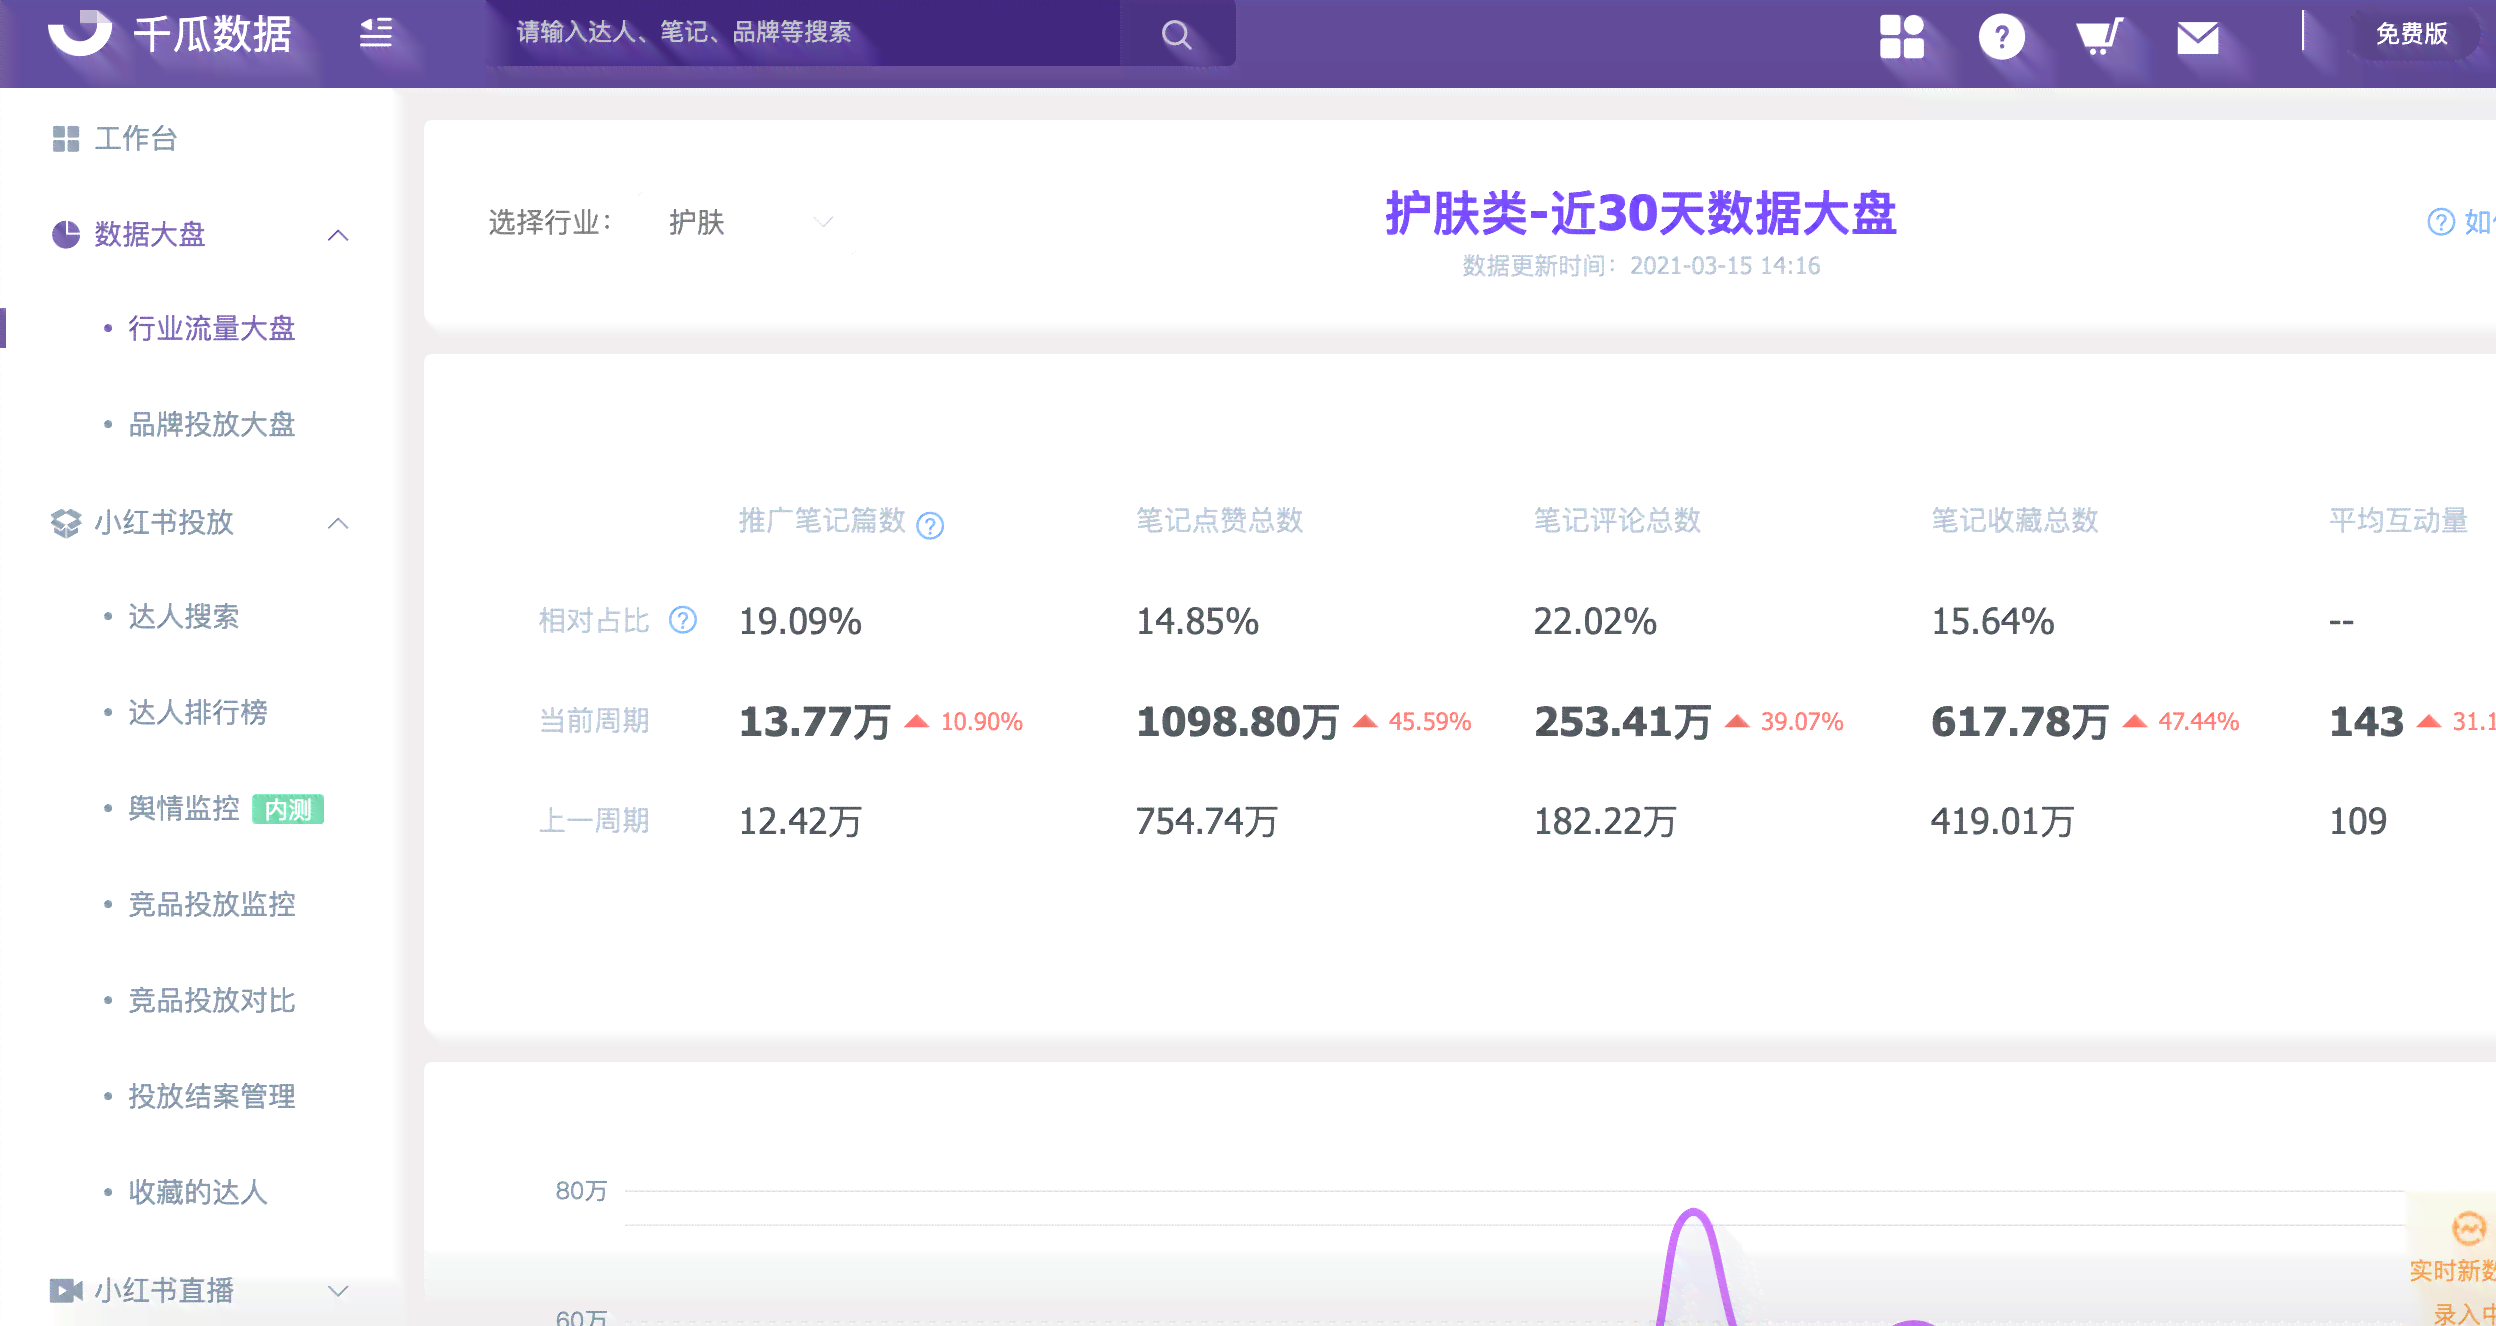
Task: Click the 15.64% relative share value
Action: [1992, 621]
